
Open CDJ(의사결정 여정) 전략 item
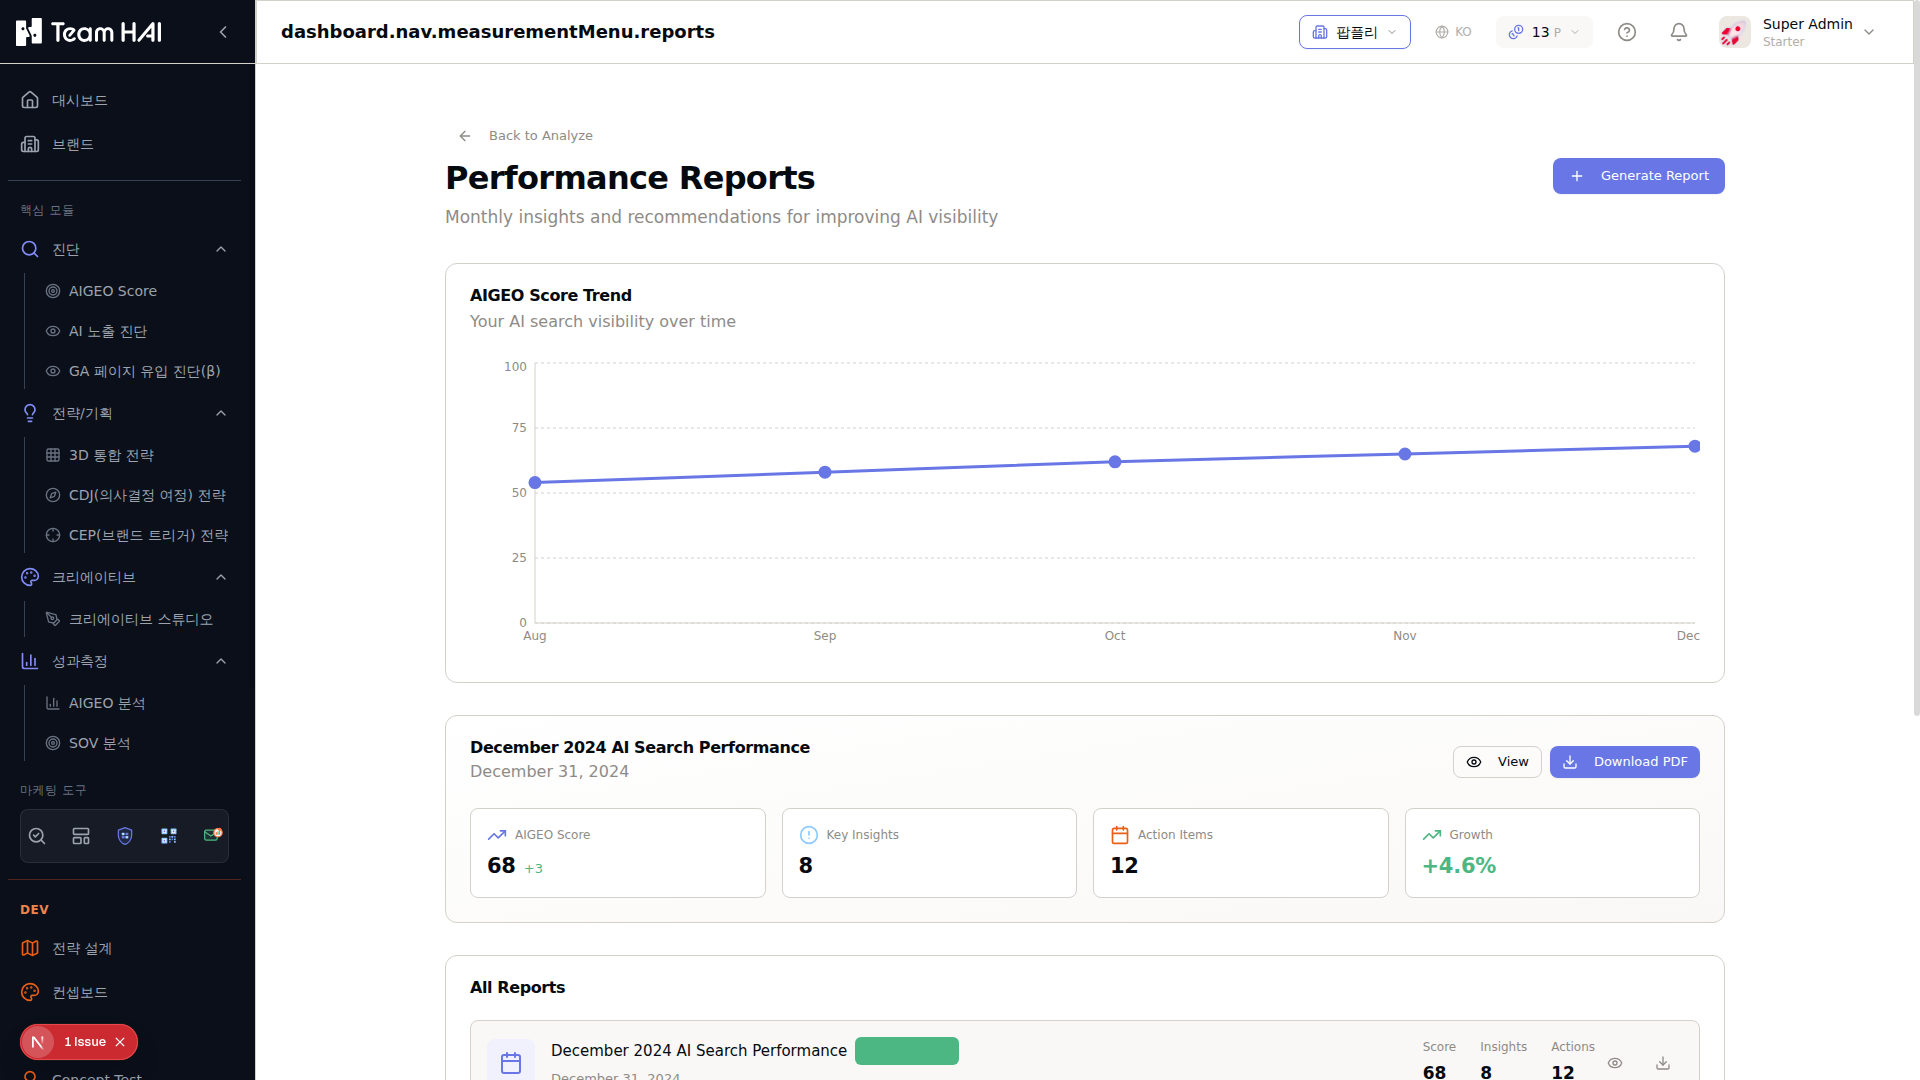[x=136, y=495]
